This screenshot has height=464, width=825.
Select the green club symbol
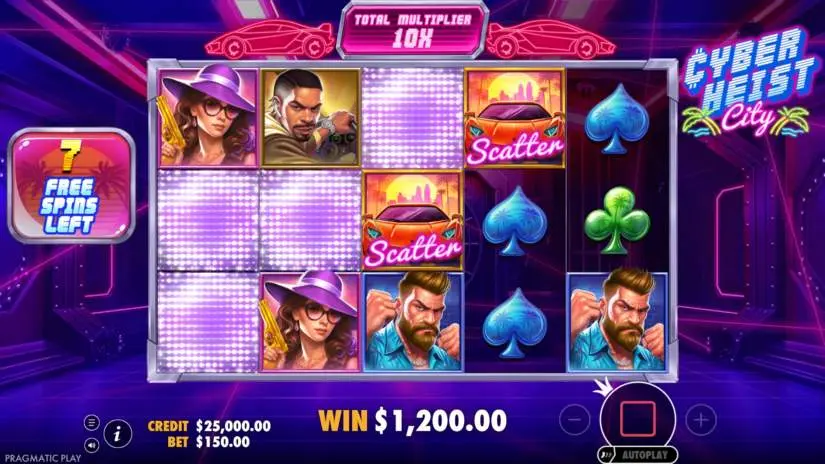click(617, 221)
